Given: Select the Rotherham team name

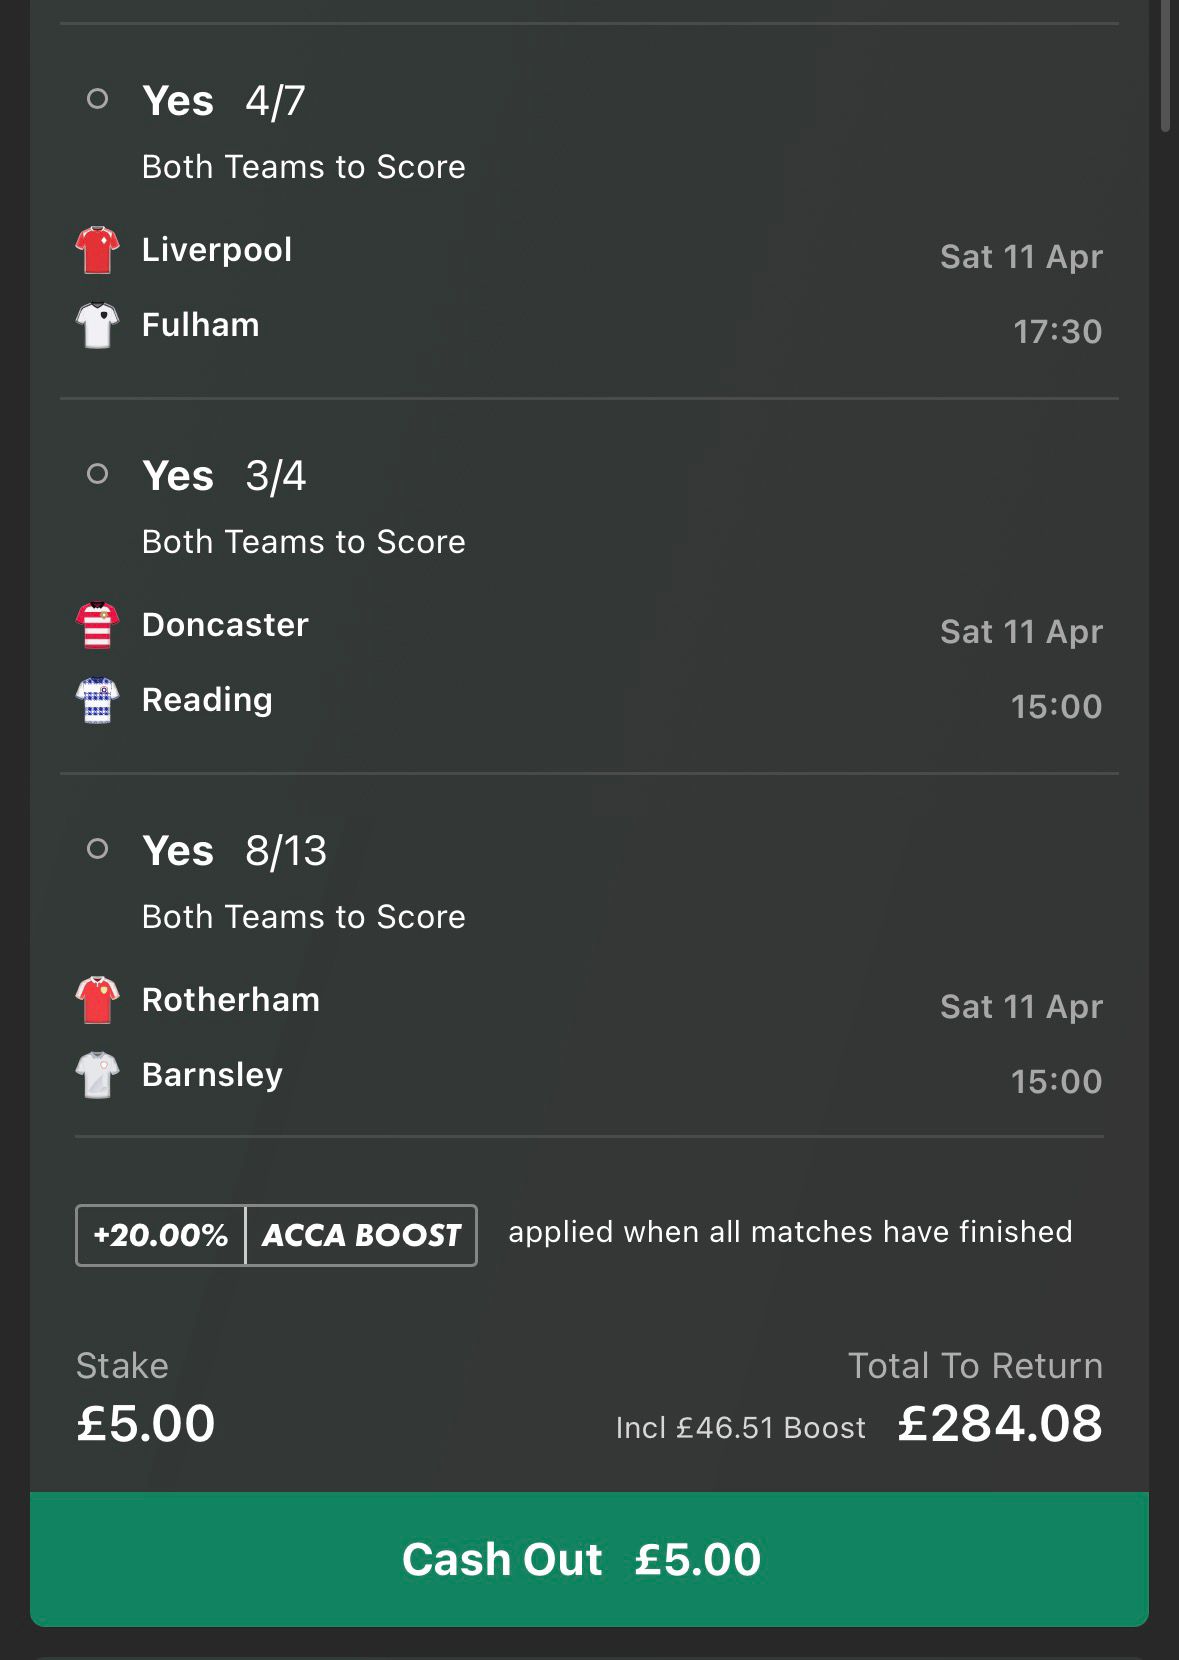Looking at the screenshot, I should click(x=231, y=1000).
